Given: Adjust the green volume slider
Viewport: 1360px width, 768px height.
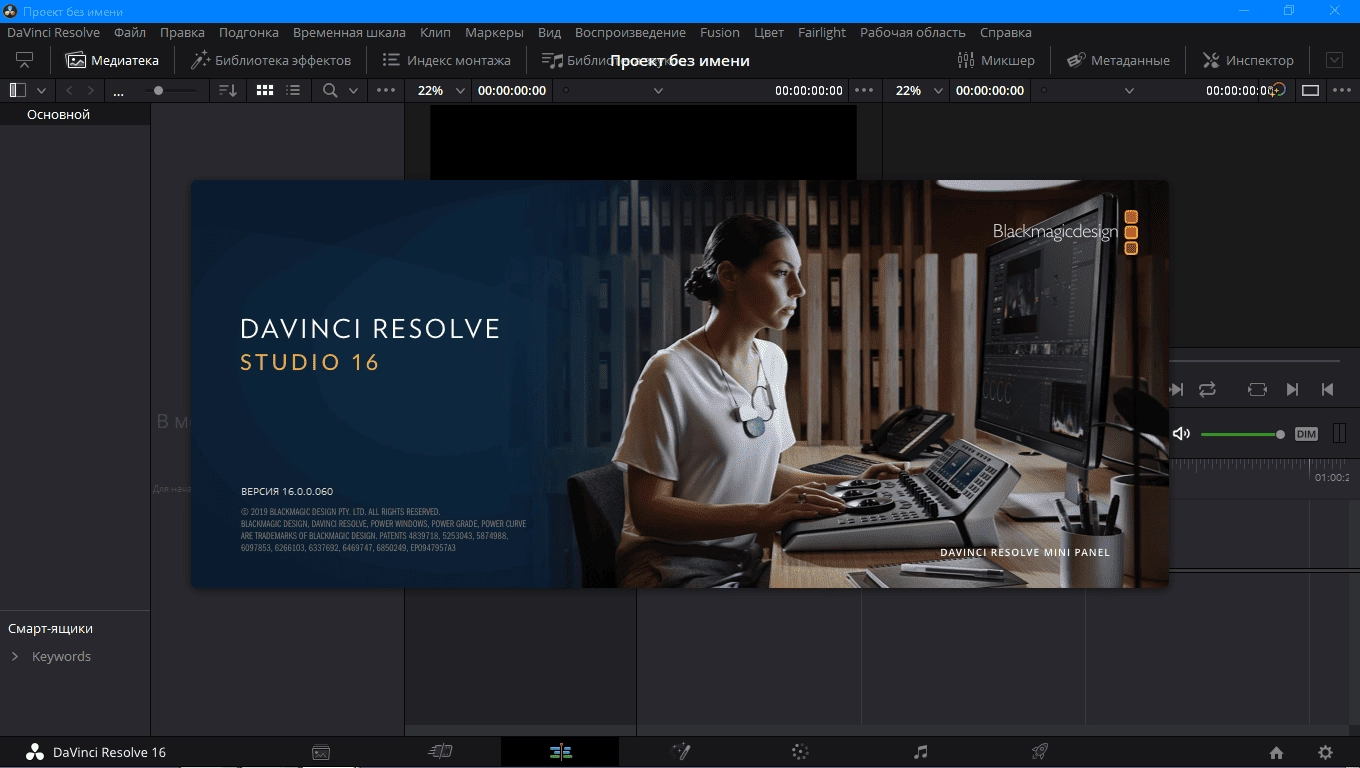Looking at the screenshot, I should click(1243, 434).
